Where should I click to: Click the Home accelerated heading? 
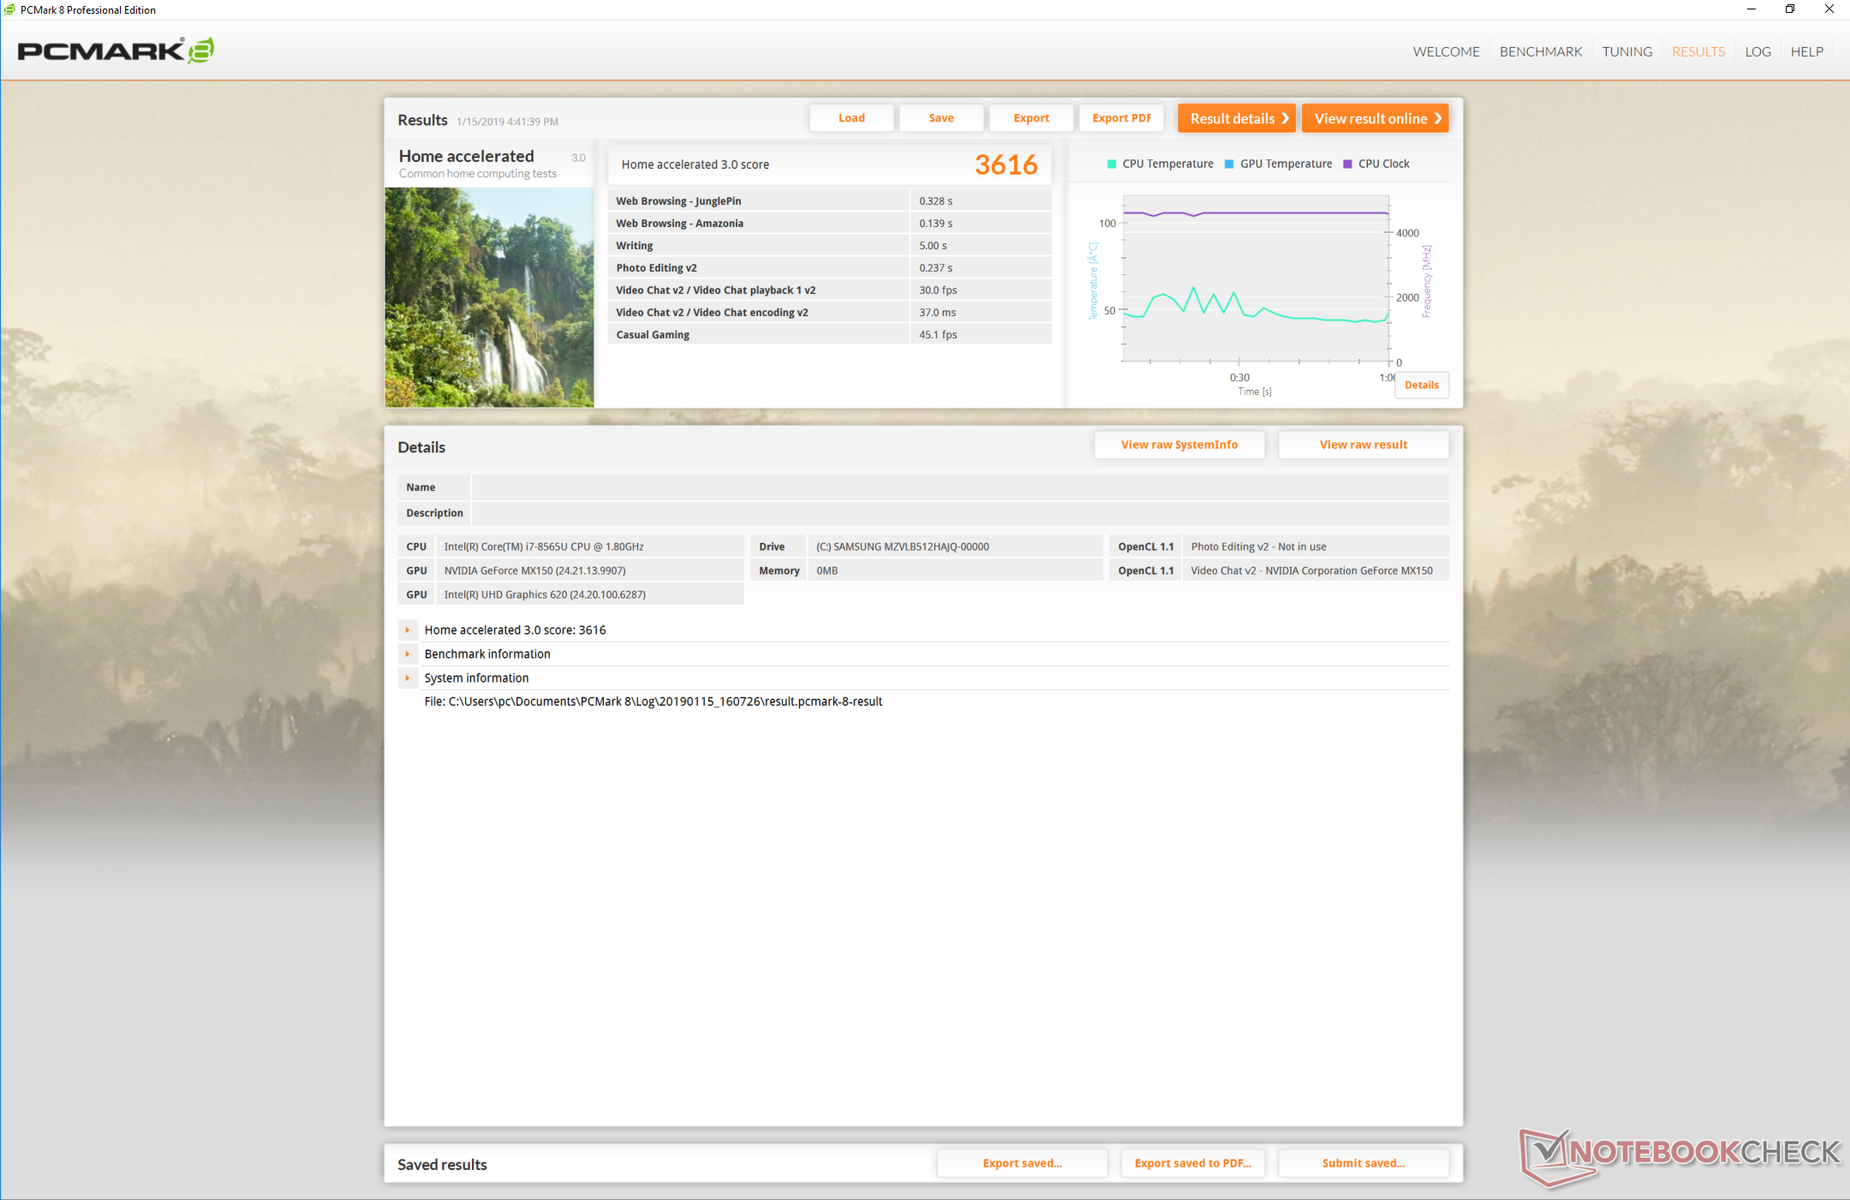click(466, 156)
